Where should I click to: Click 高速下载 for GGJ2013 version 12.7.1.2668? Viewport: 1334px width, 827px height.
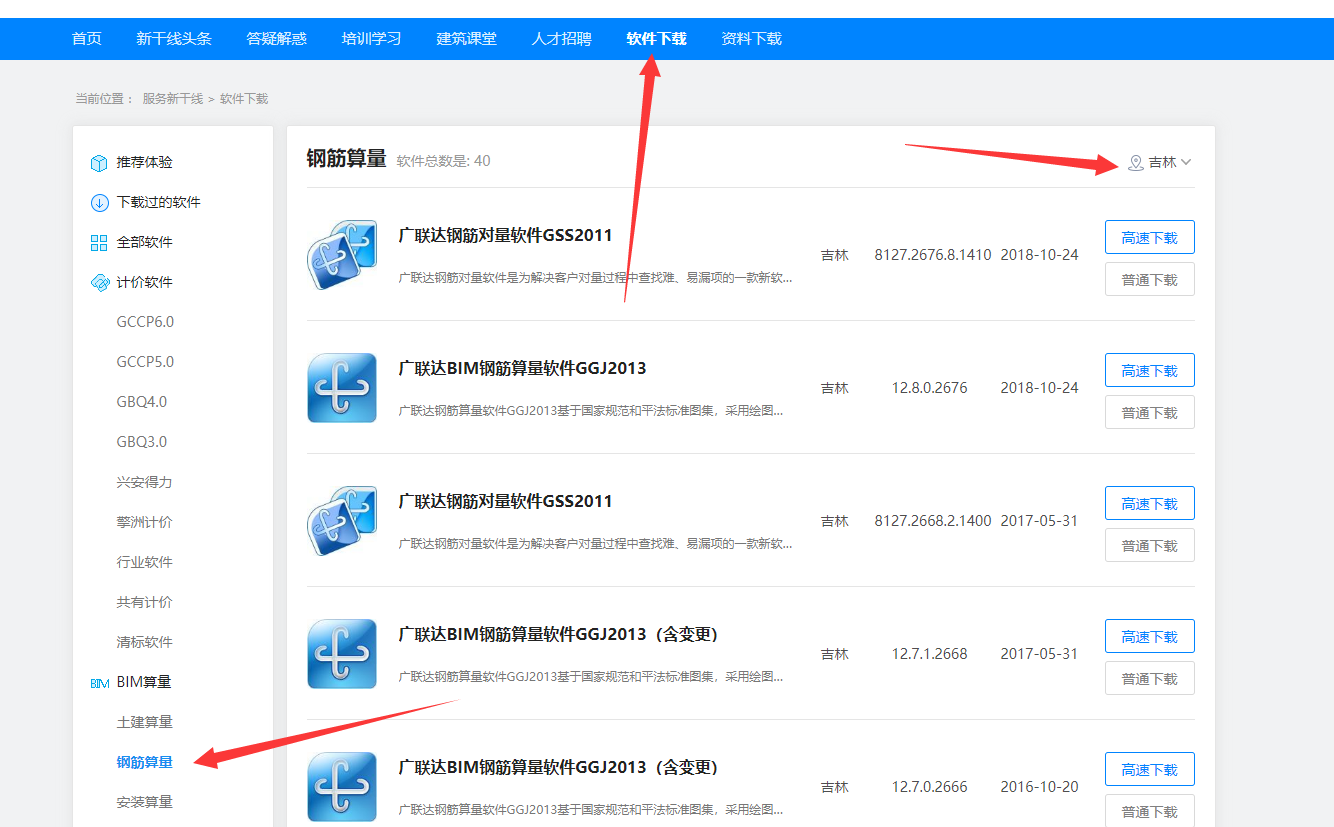click(1150, 637)
